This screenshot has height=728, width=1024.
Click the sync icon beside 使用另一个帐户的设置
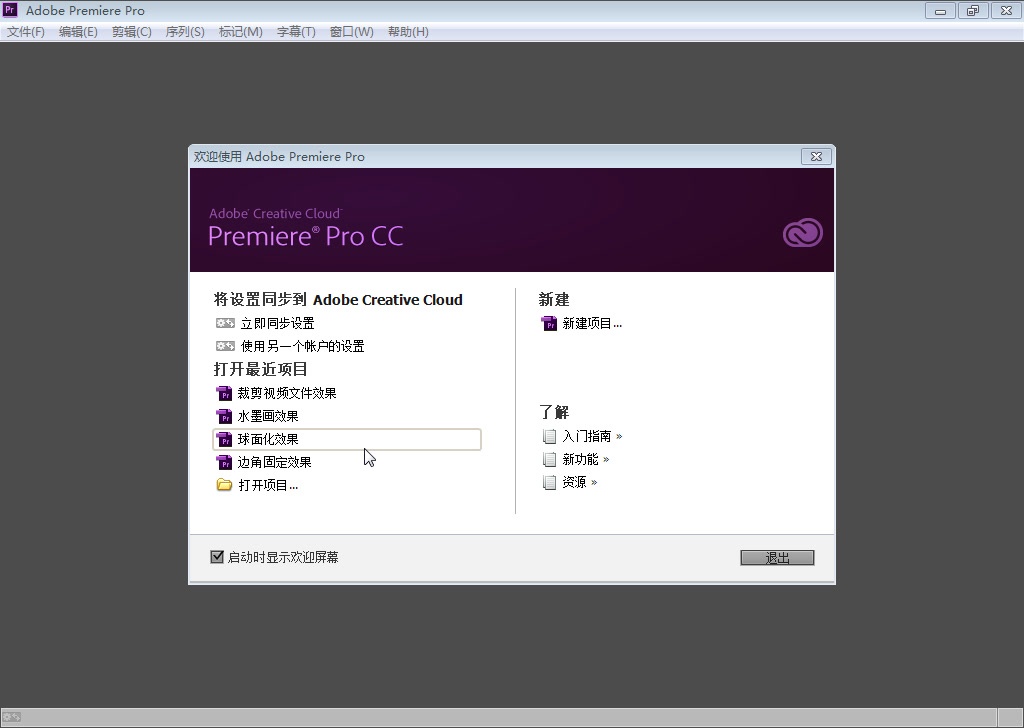[225, 346]
